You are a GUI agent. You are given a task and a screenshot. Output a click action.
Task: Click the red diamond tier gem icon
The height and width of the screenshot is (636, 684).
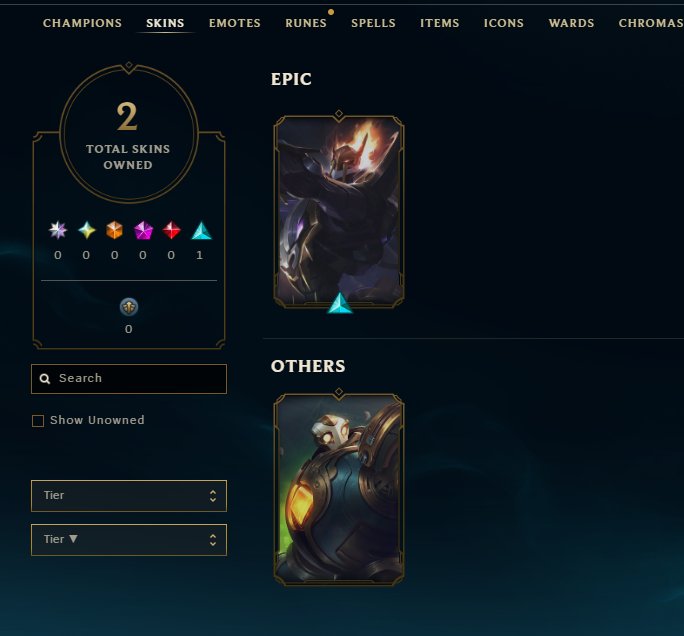pos(171,230)
